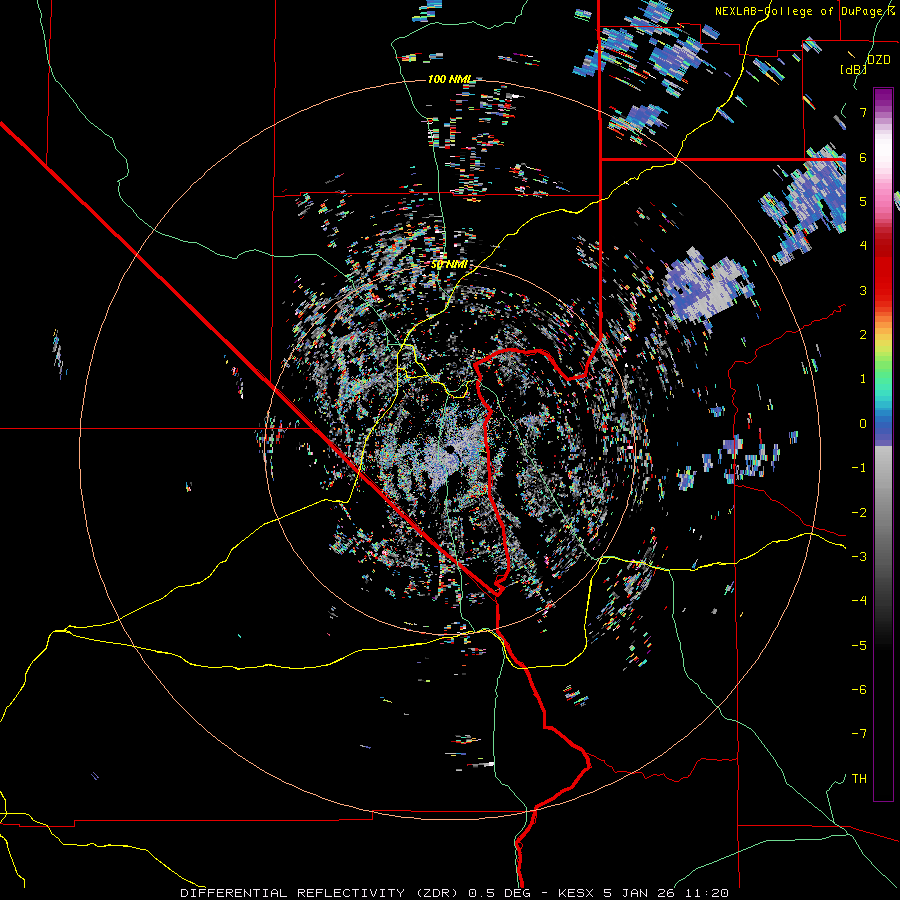Click the "-3" tick label on the color scale

(859, 556)
